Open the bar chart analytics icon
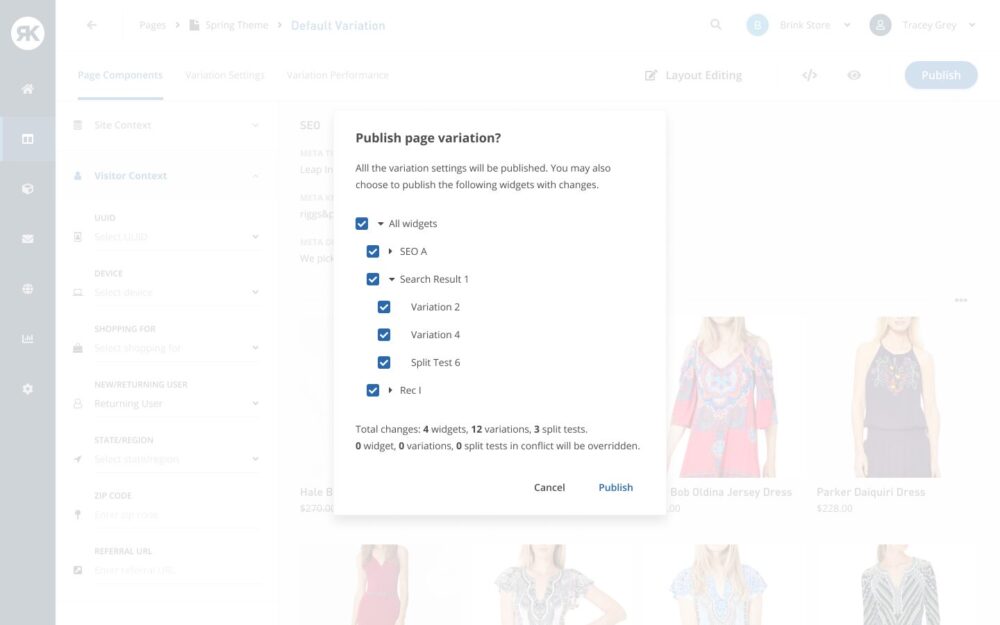The image size is (1000, 625). [27, 339]
